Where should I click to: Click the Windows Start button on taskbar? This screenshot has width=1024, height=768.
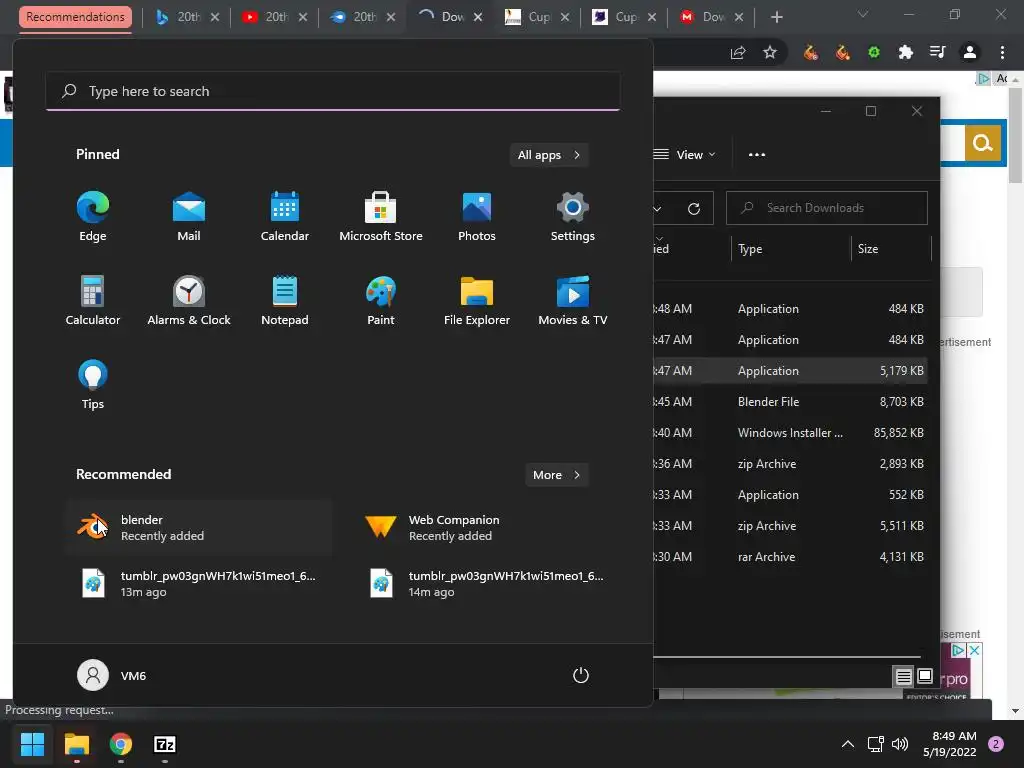click(x=32, y=744)
